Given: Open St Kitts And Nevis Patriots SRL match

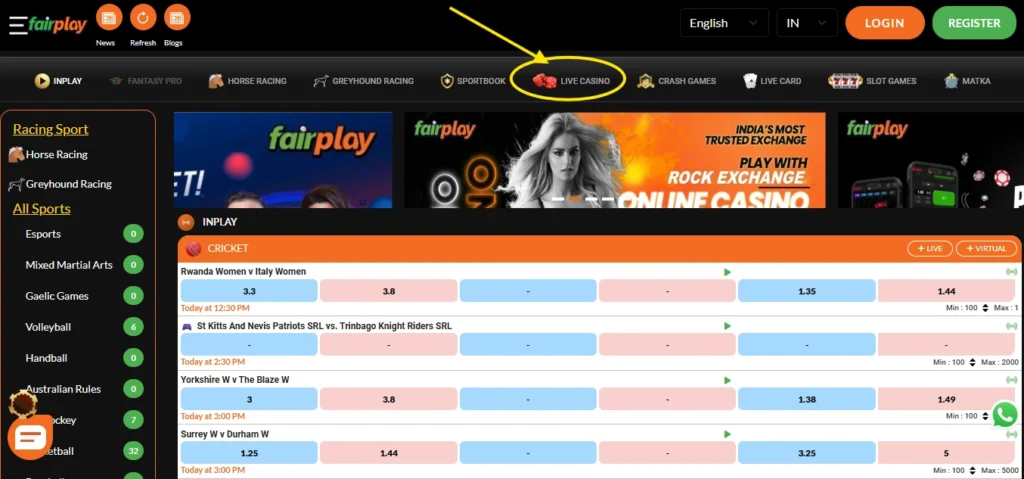Looking at the screenshot, I should 324,326.
